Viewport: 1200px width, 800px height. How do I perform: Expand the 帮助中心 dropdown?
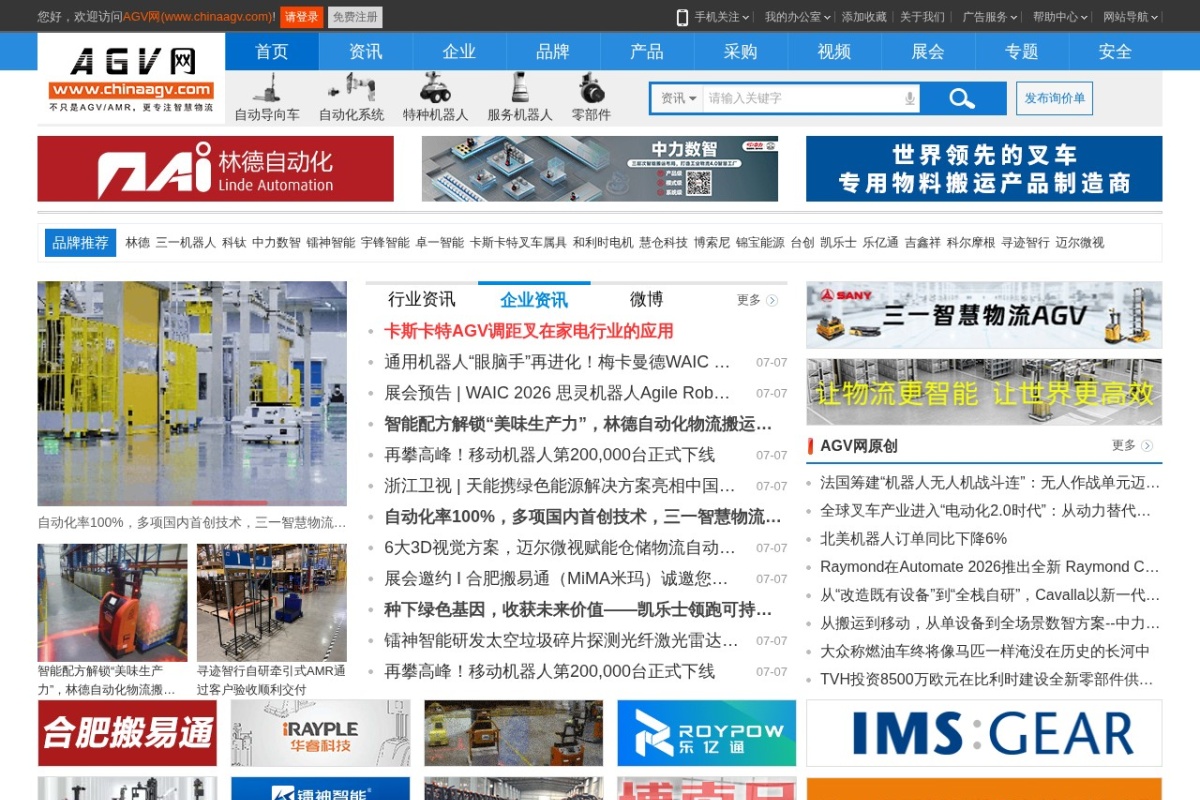(x=1060, y=17)
